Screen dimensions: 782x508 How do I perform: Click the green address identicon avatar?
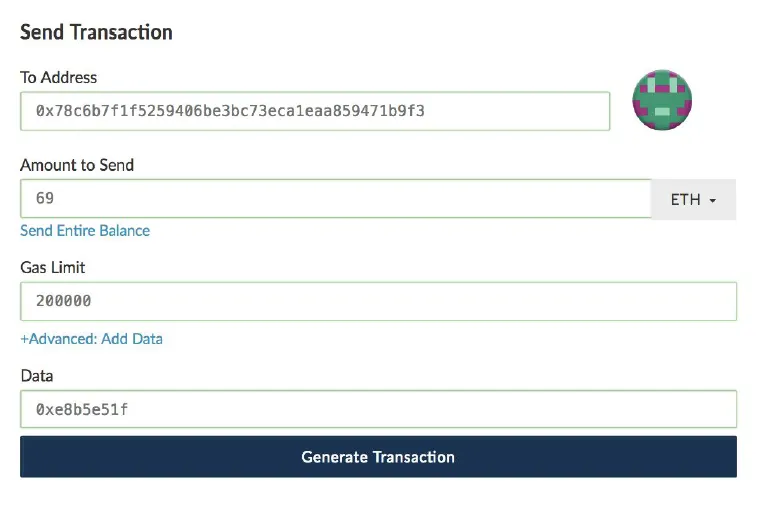click(662, 100)
